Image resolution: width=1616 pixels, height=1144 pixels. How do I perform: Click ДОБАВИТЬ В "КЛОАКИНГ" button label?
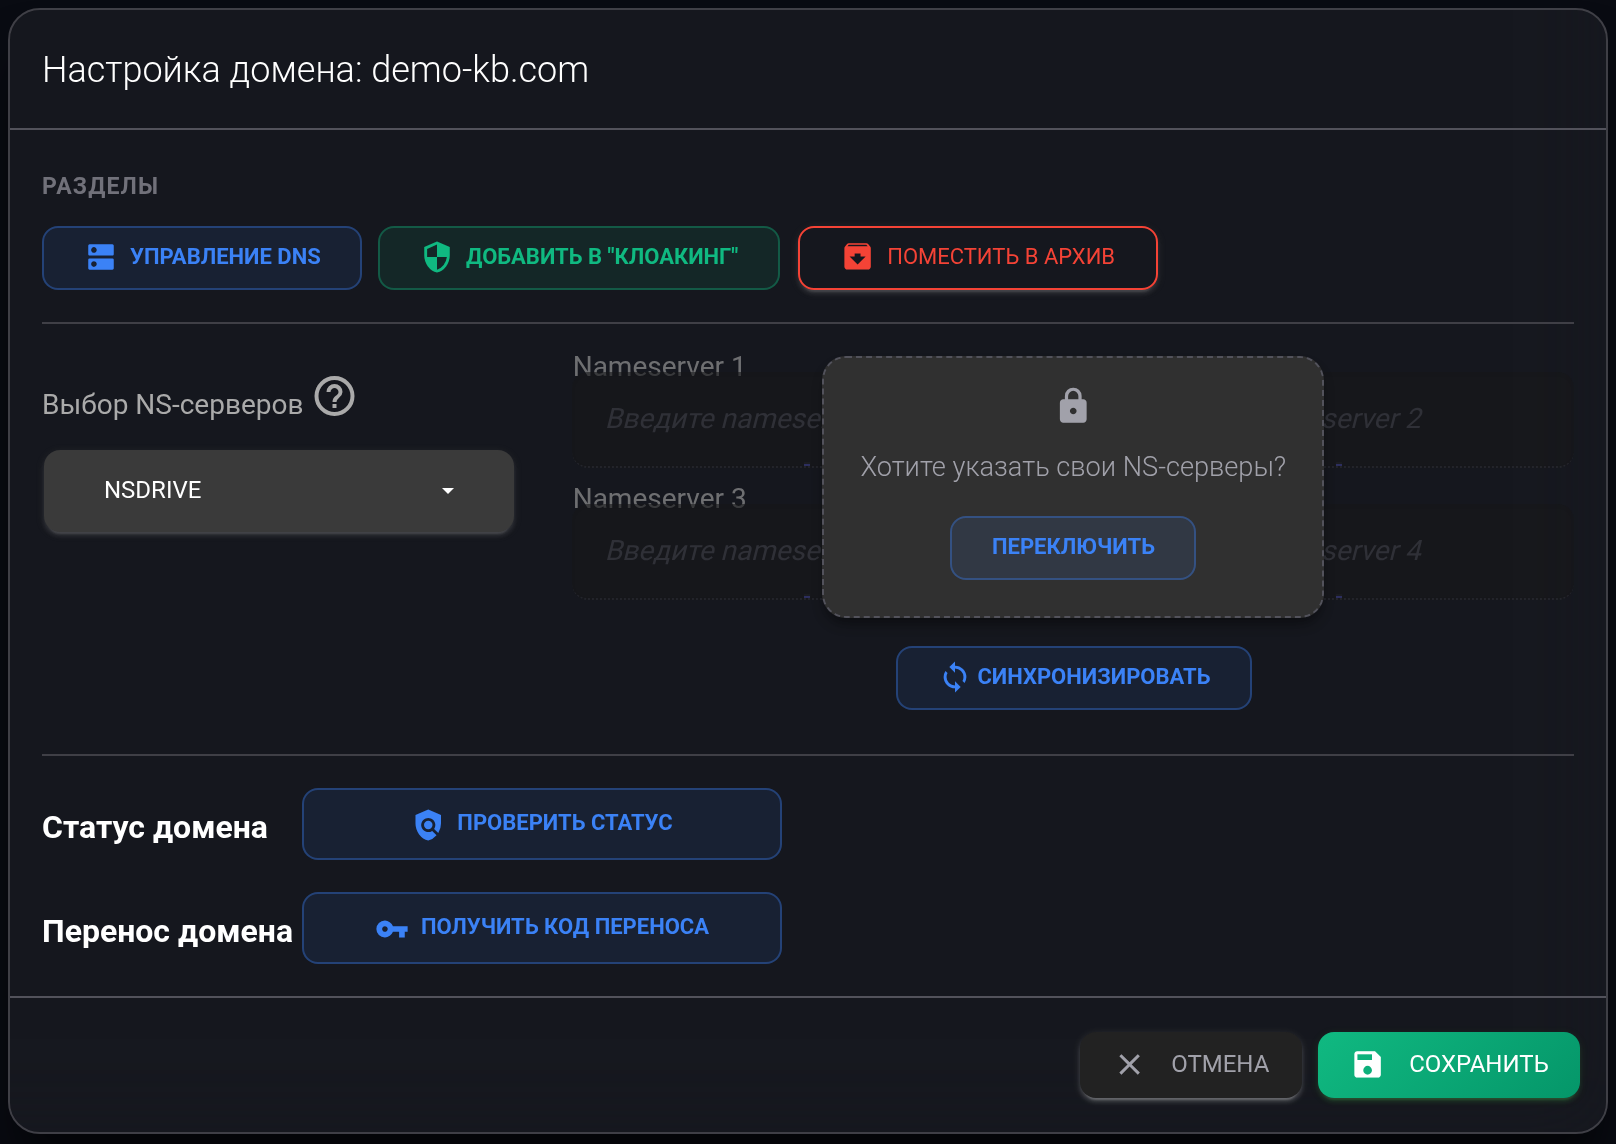click(602, 257)
